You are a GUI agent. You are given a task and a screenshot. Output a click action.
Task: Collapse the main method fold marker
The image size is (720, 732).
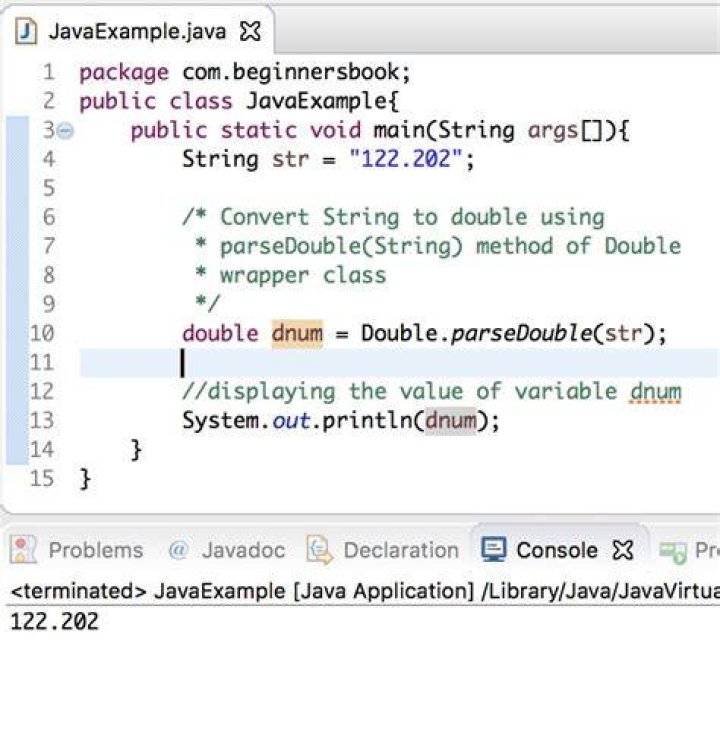(65, 130)
